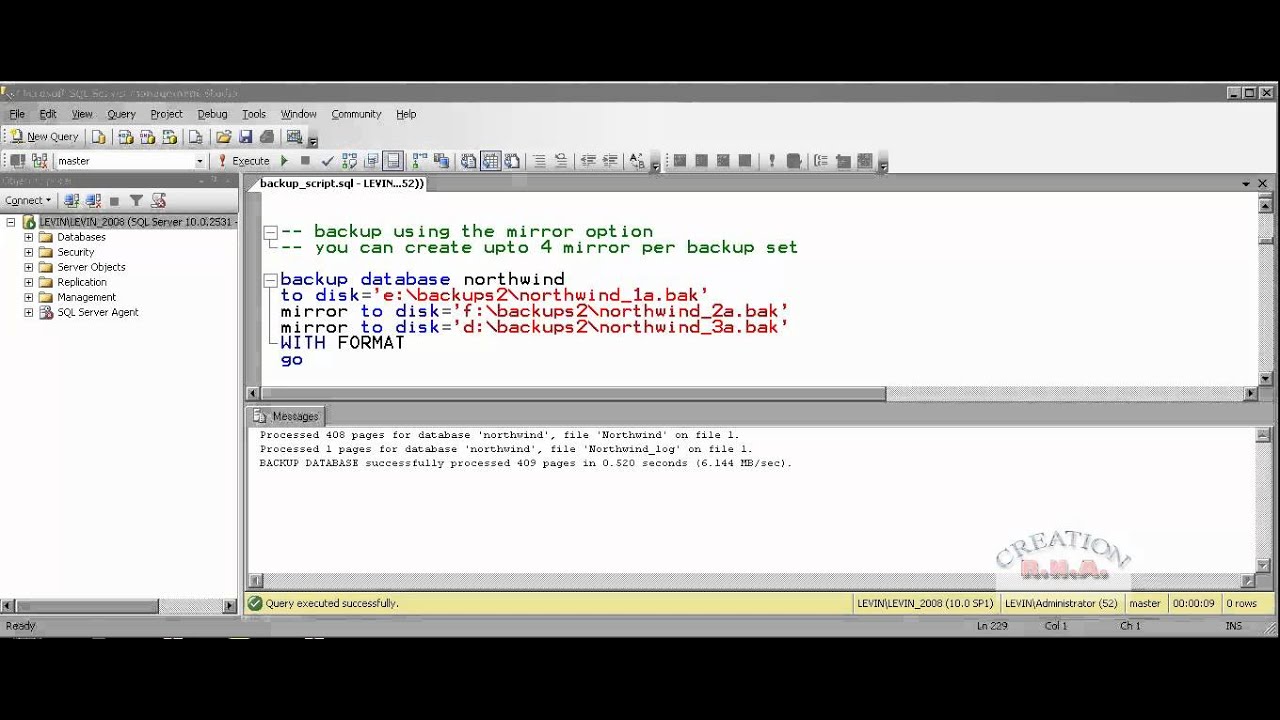Image resolution: width=1280 pixels, height=720 pixels.
Task: Open the Community menu
Action: (x=356, y=114)
